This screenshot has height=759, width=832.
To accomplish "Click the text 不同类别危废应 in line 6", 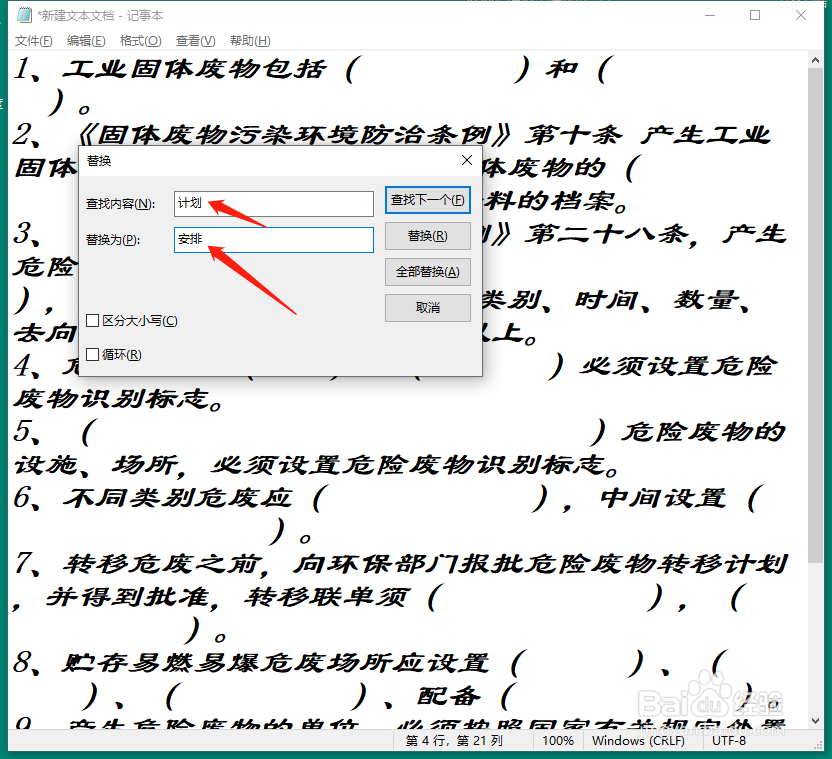I will coord(177,498).
